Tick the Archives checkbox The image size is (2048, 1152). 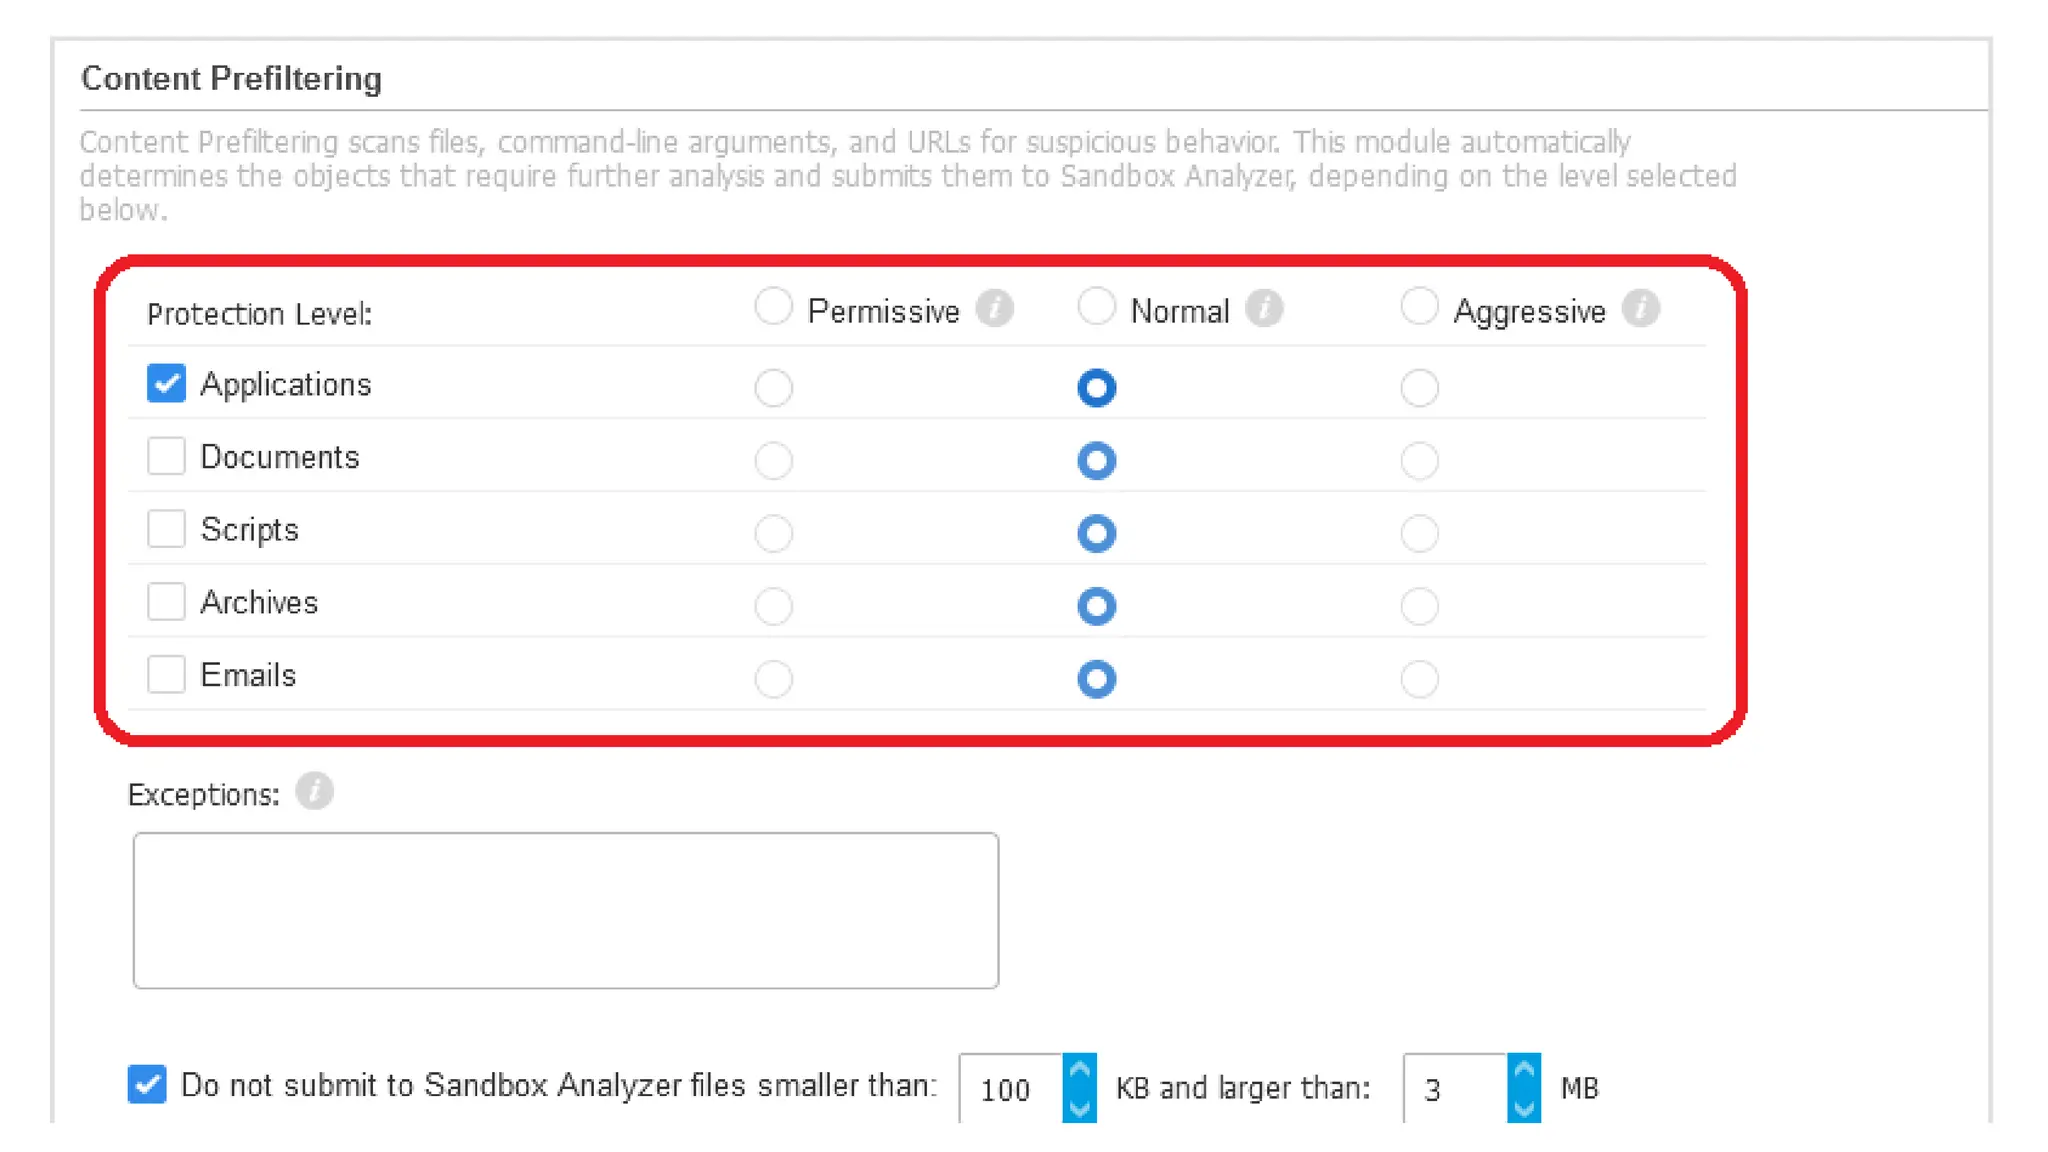166,602
